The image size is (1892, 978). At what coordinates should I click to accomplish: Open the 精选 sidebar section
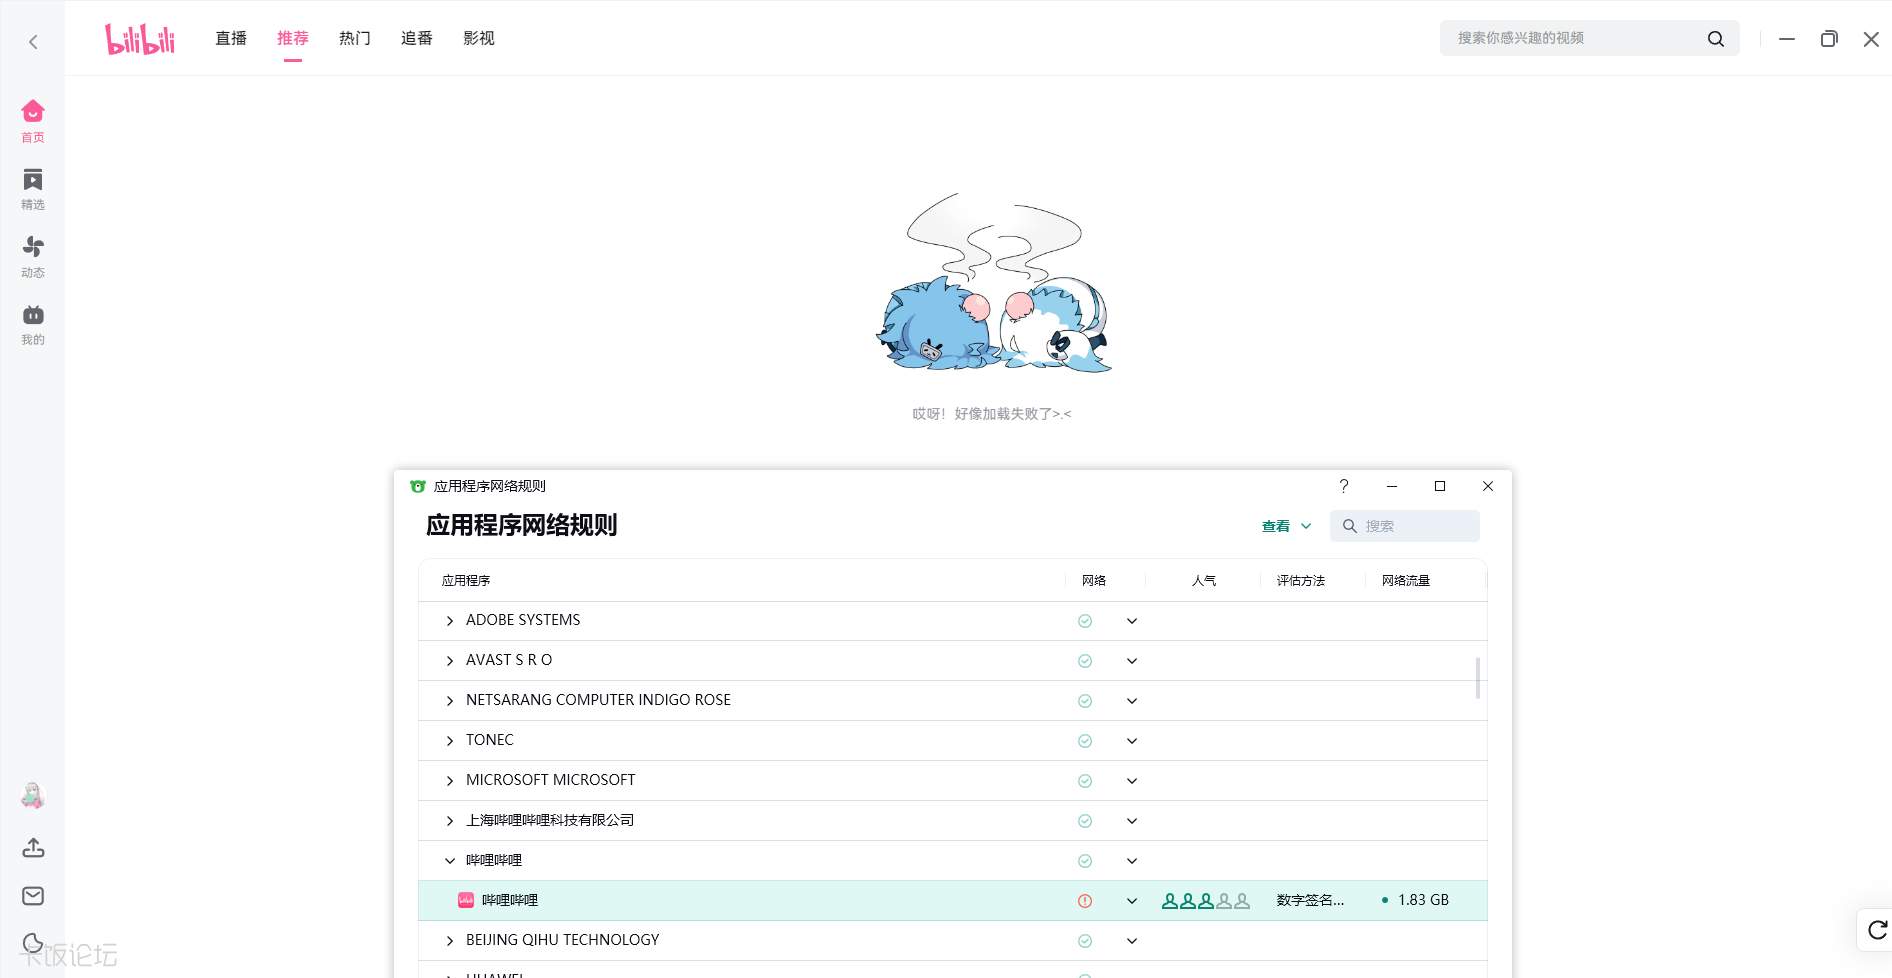pos(33,189)
